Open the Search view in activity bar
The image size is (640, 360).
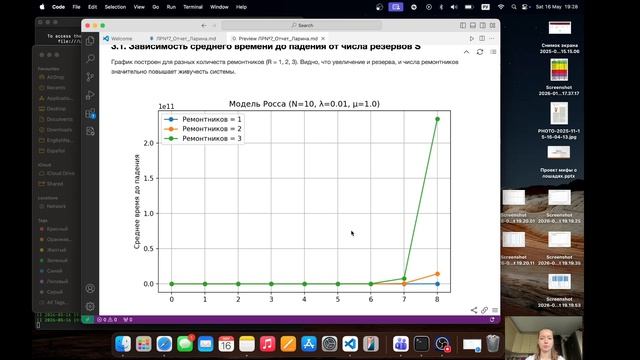click(90, 58)
